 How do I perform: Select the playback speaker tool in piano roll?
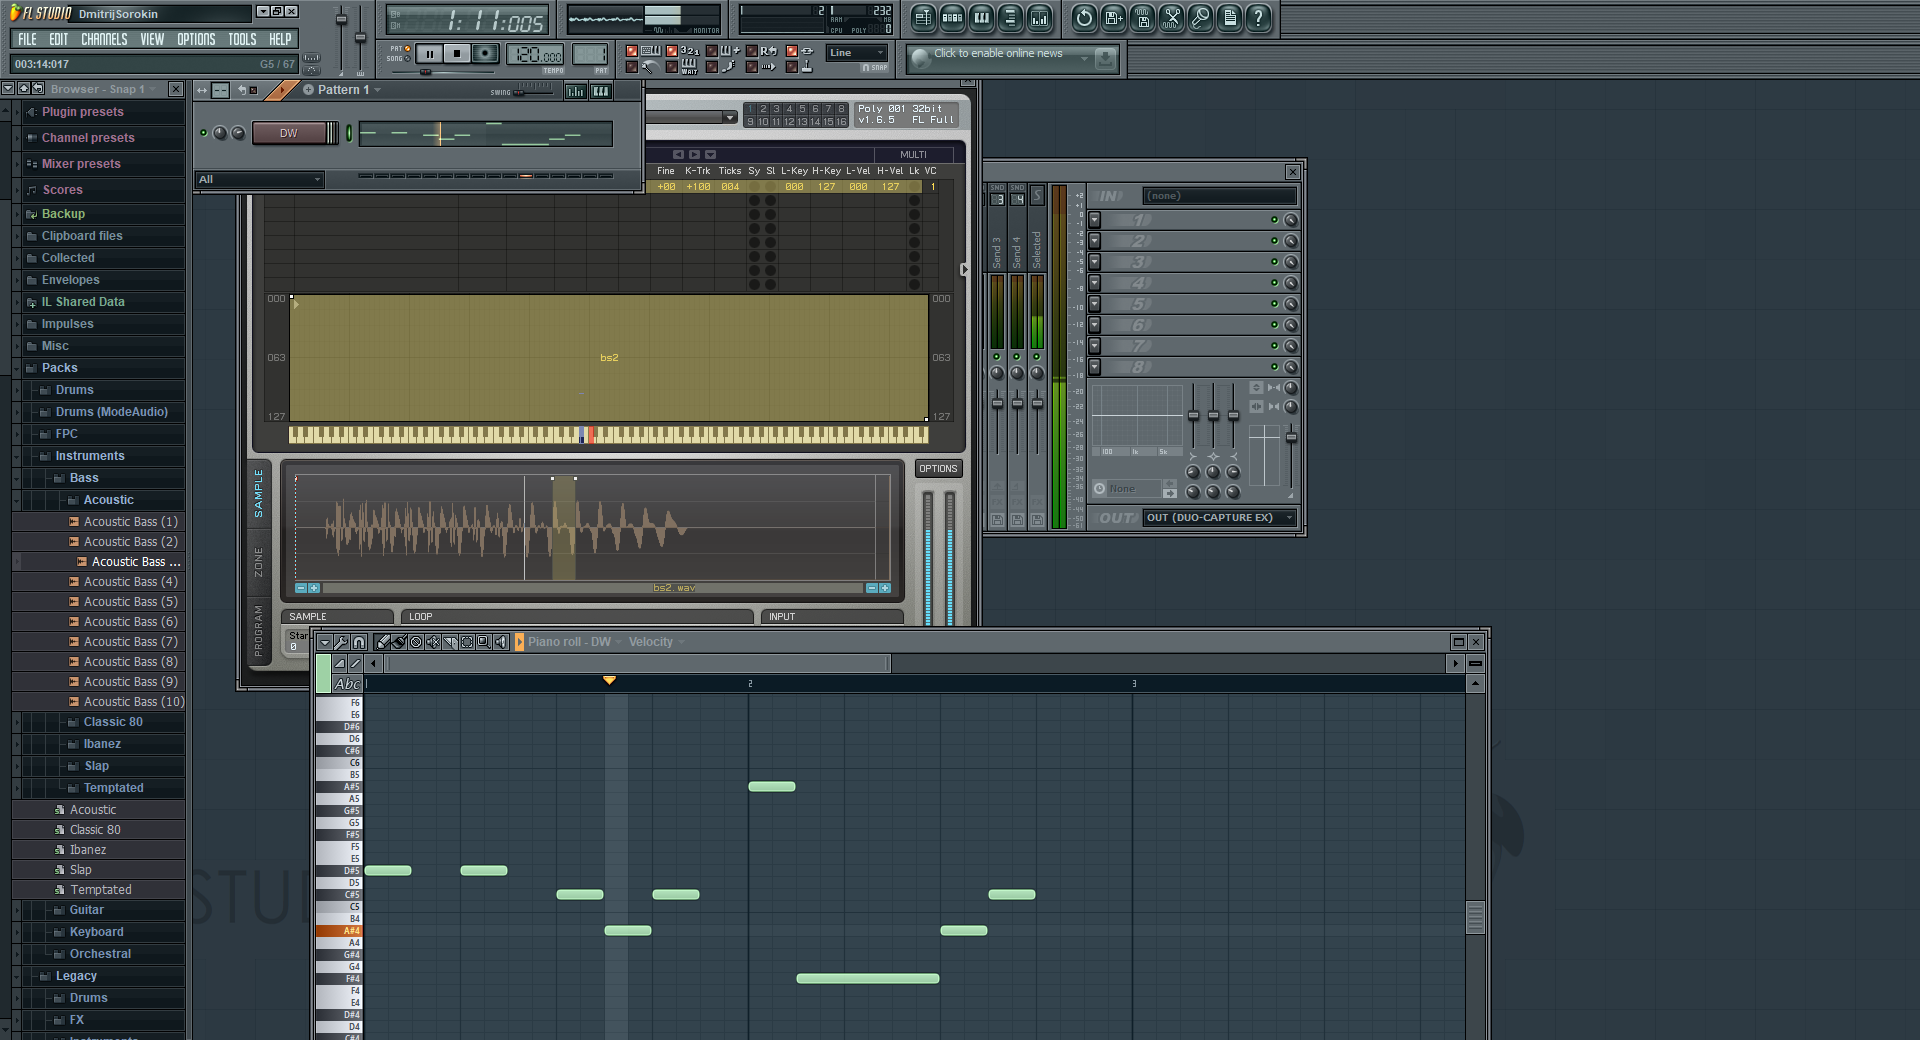[501, 642]
